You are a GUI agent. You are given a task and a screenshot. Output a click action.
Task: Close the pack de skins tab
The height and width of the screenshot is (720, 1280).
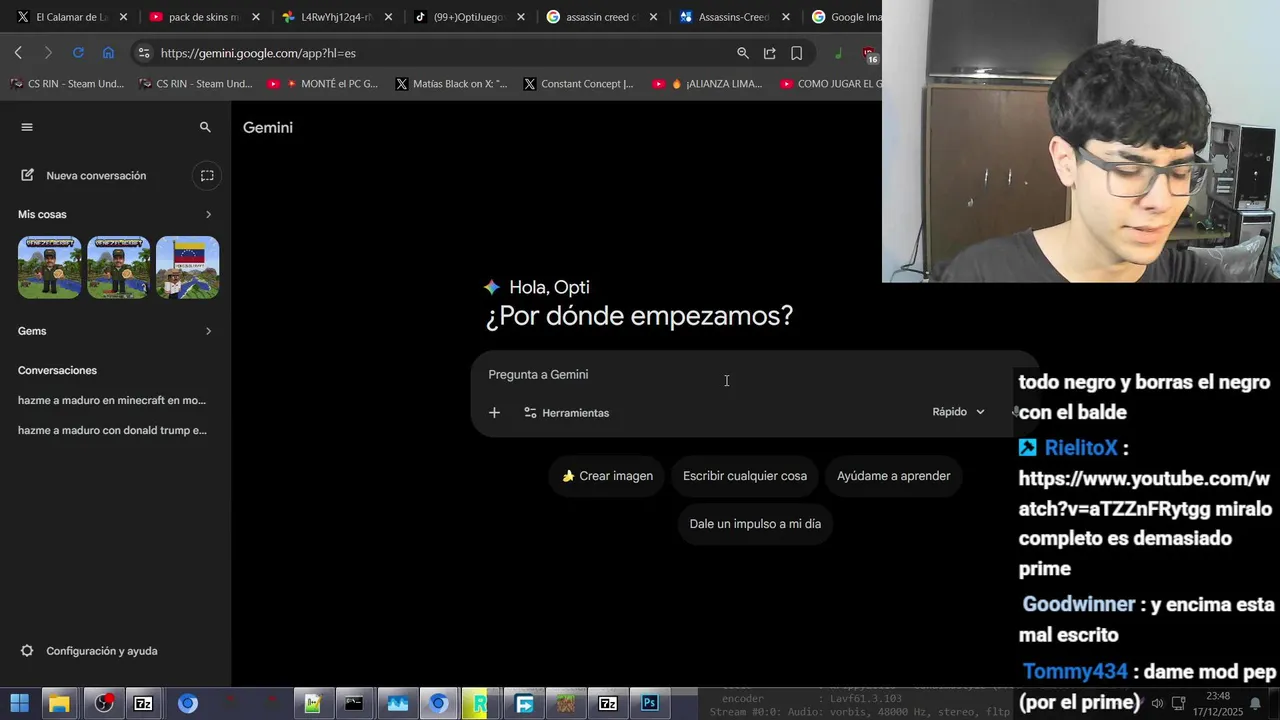click(256, 17)
